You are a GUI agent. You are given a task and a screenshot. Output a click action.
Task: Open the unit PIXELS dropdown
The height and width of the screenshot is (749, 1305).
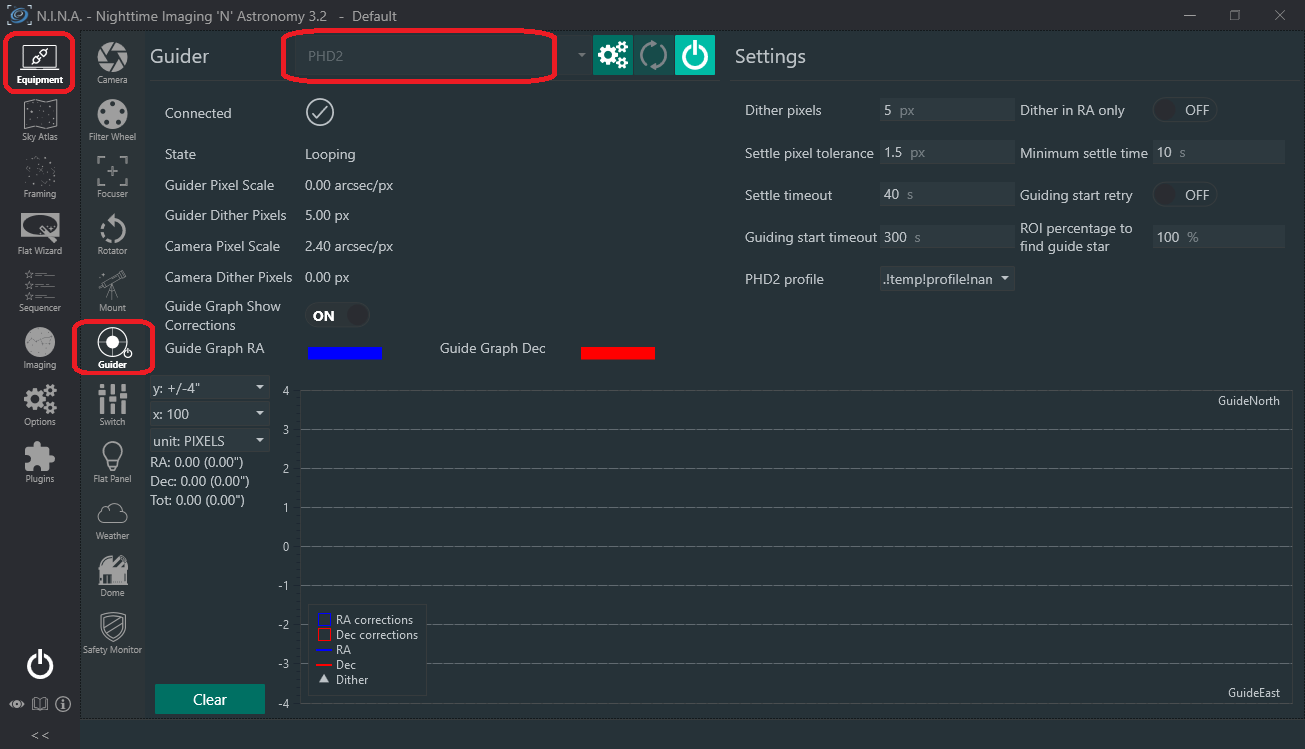pyautogui.click(x=209, y=441)
